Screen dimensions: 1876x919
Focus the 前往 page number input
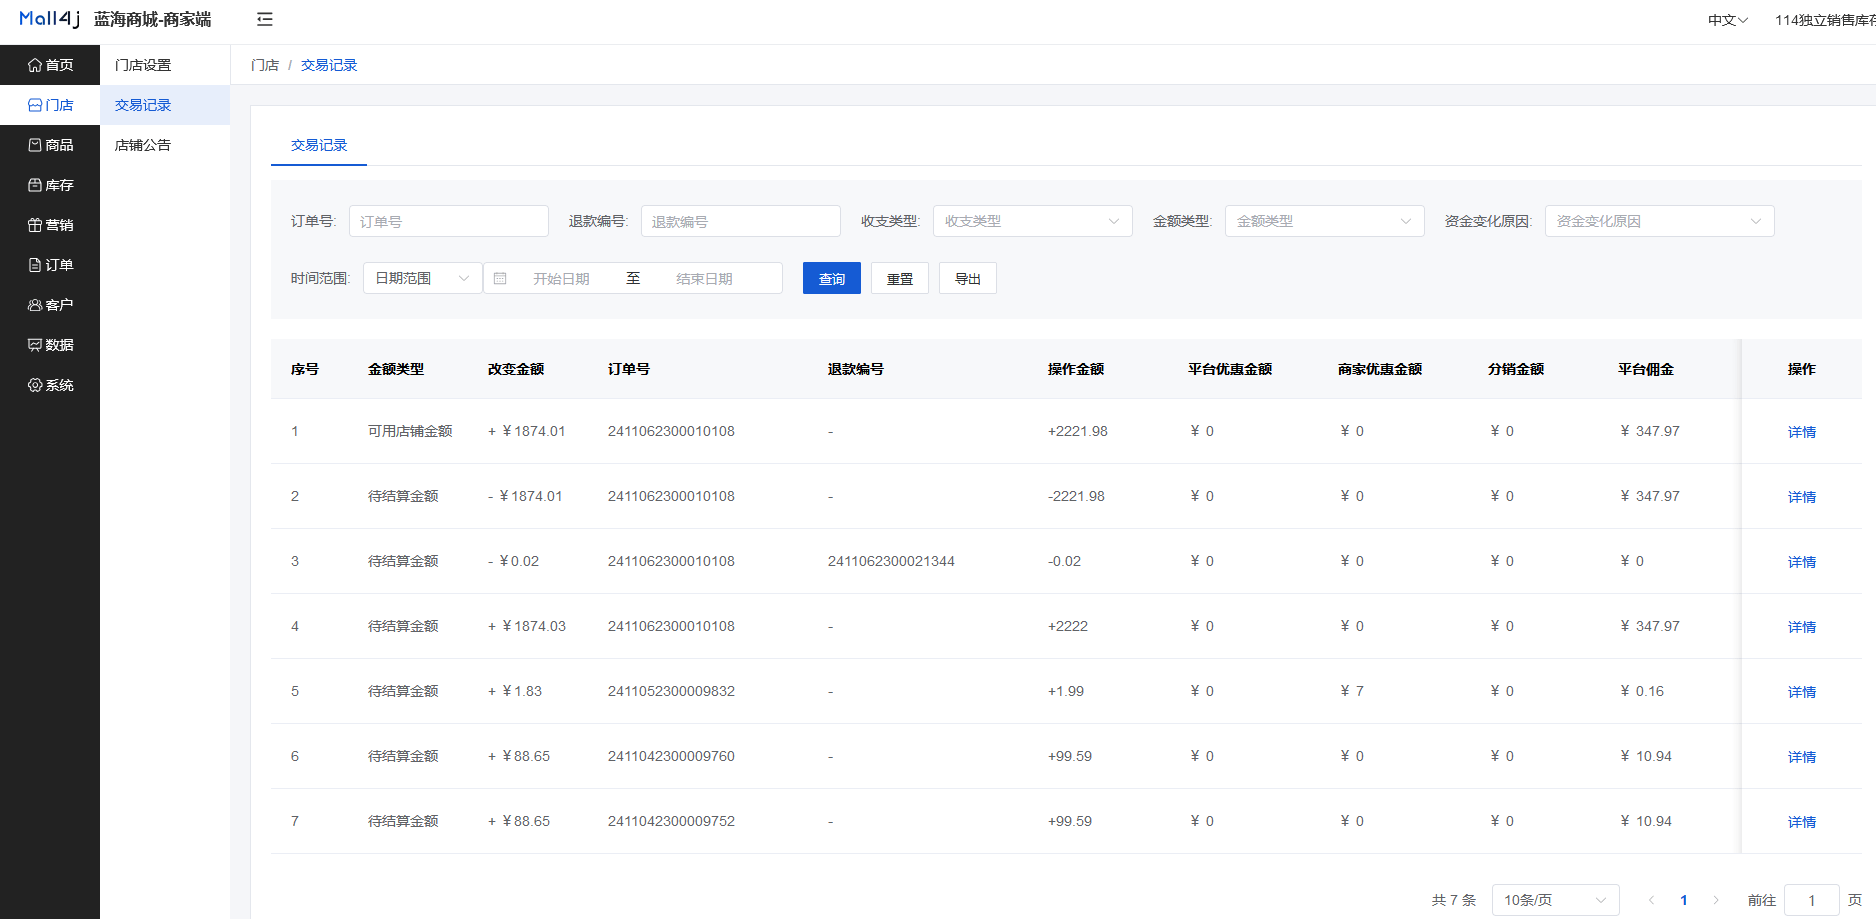(x=1812, y=900)
